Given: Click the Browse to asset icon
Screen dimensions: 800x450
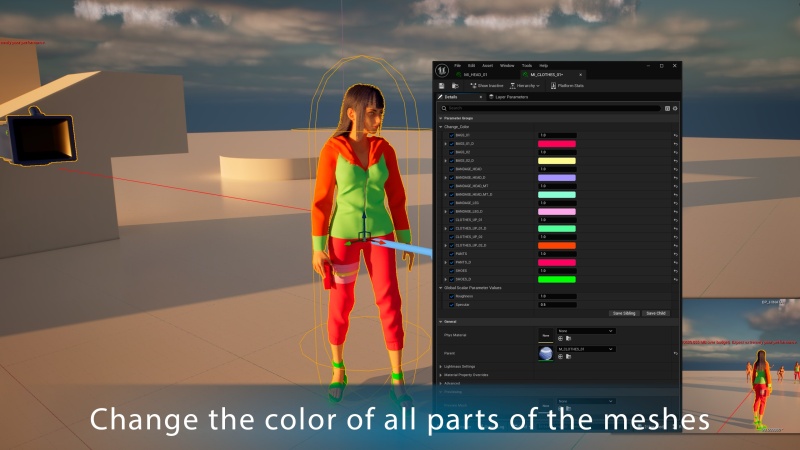Looking at the screenshot, I should tap(453, 86).
